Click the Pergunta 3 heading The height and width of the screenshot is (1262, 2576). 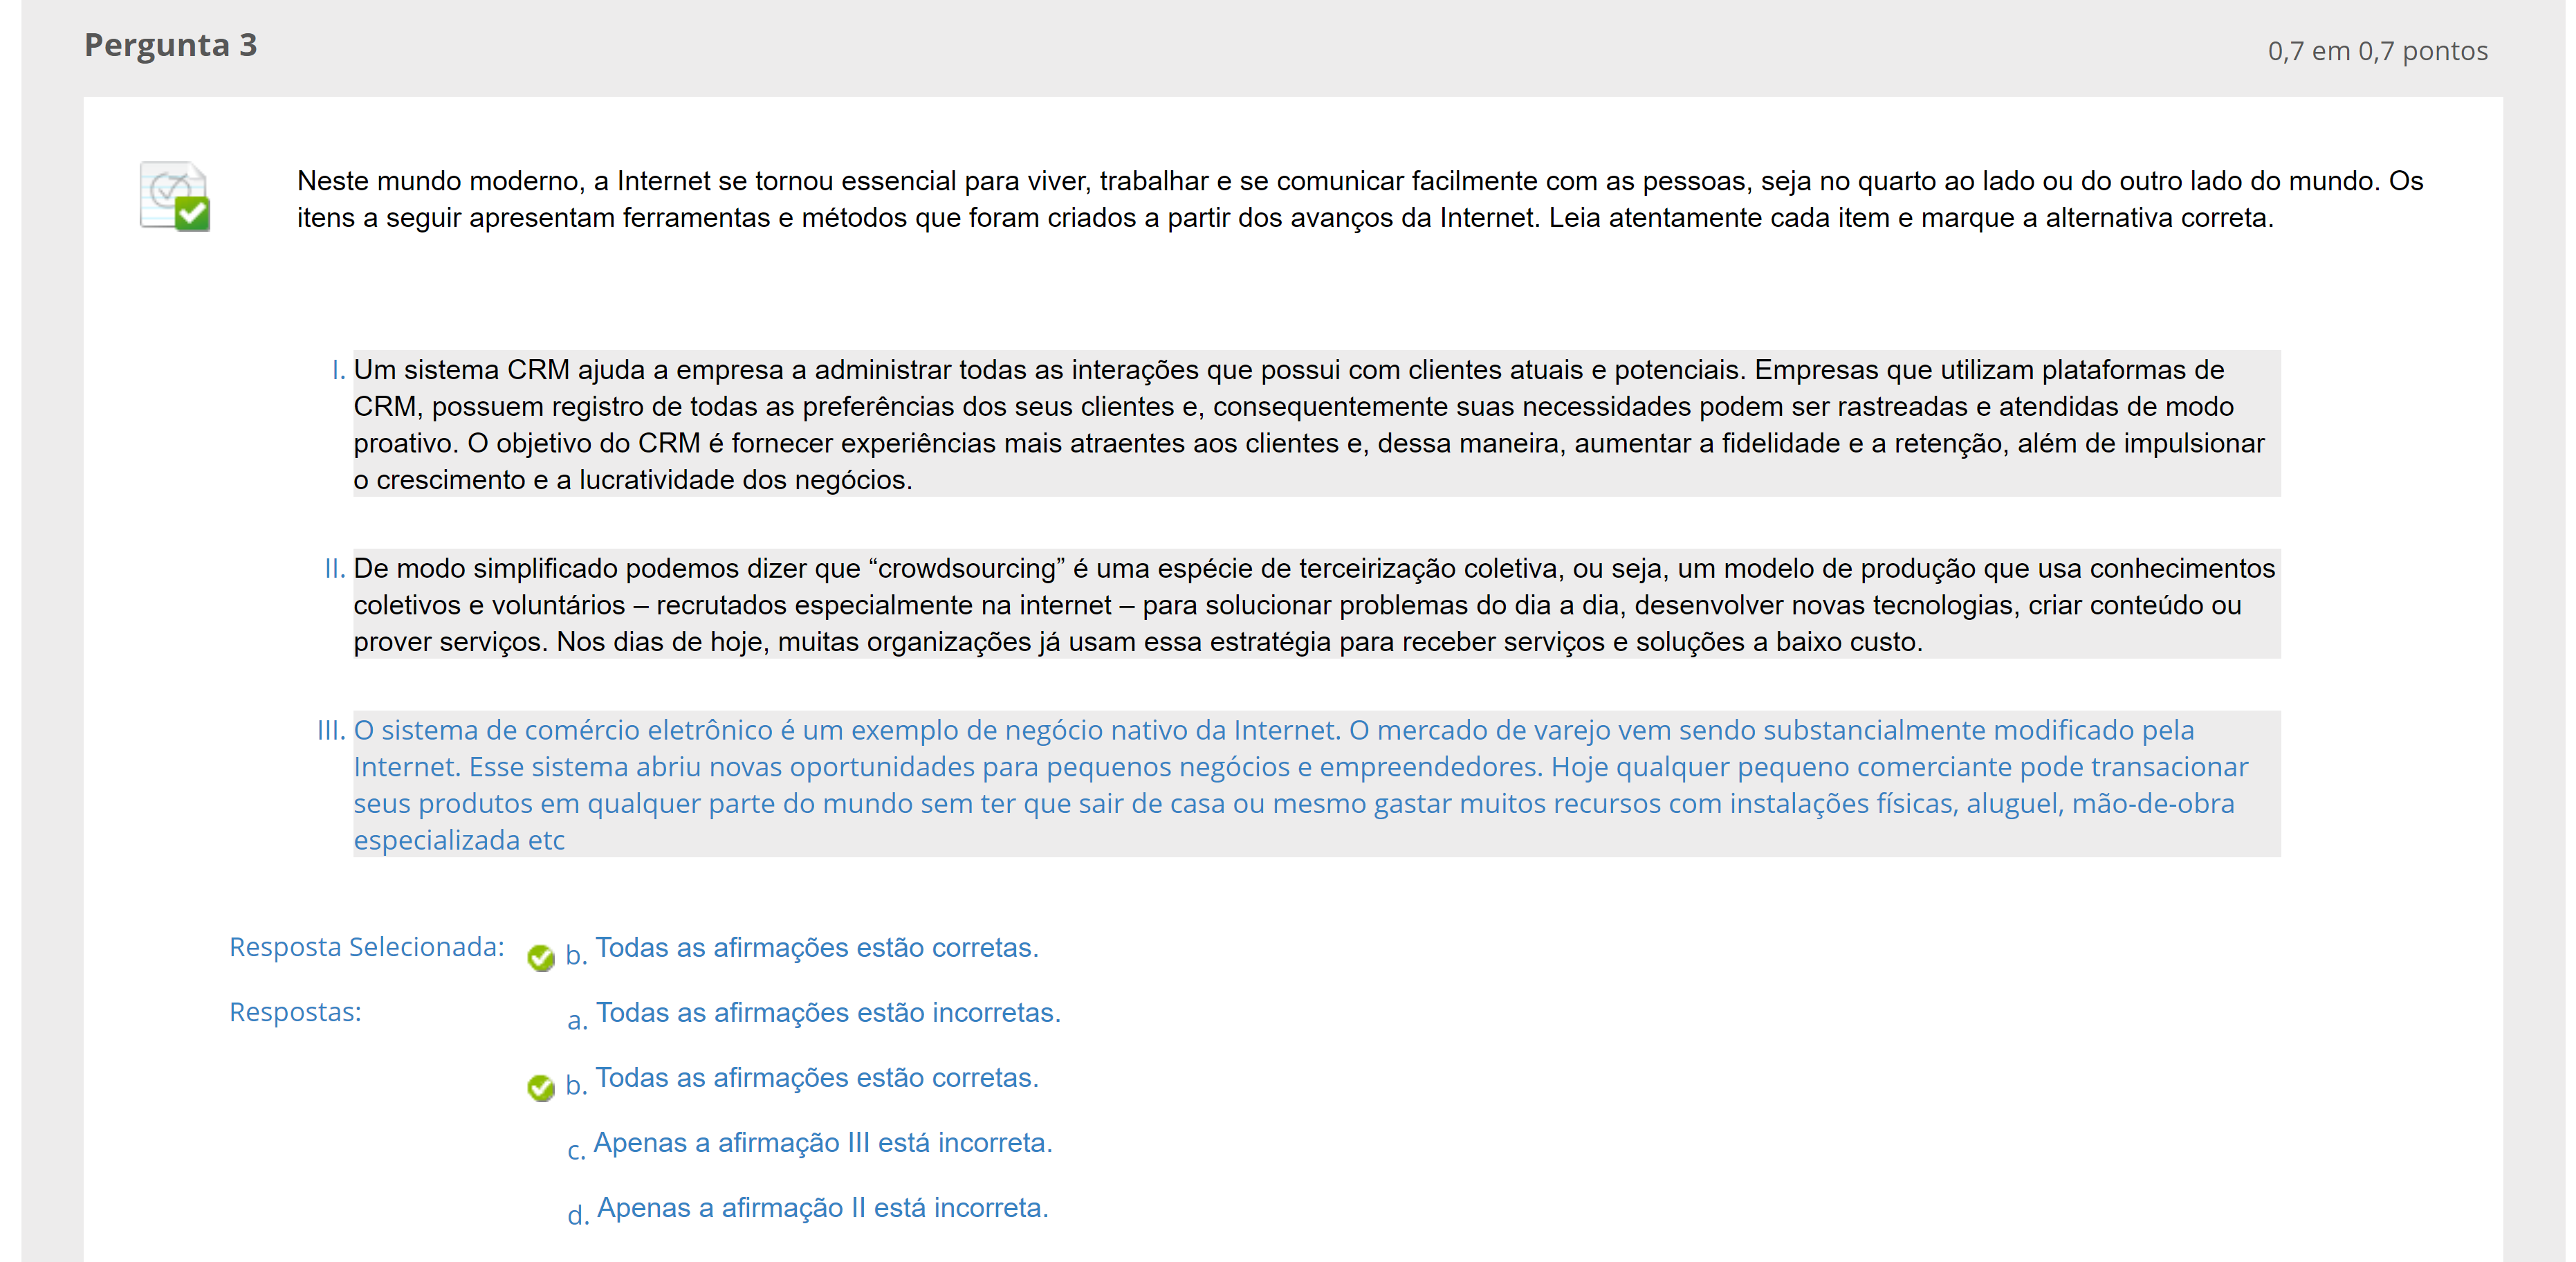(171, 45)
